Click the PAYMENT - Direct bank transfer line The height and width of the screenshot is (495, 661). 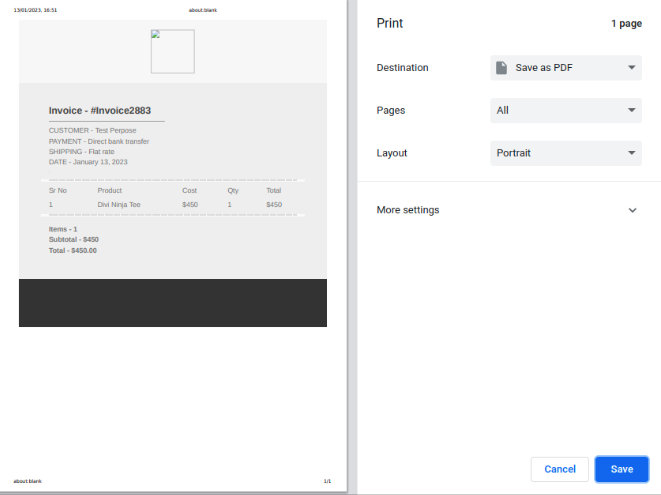[x=99, y=141]
